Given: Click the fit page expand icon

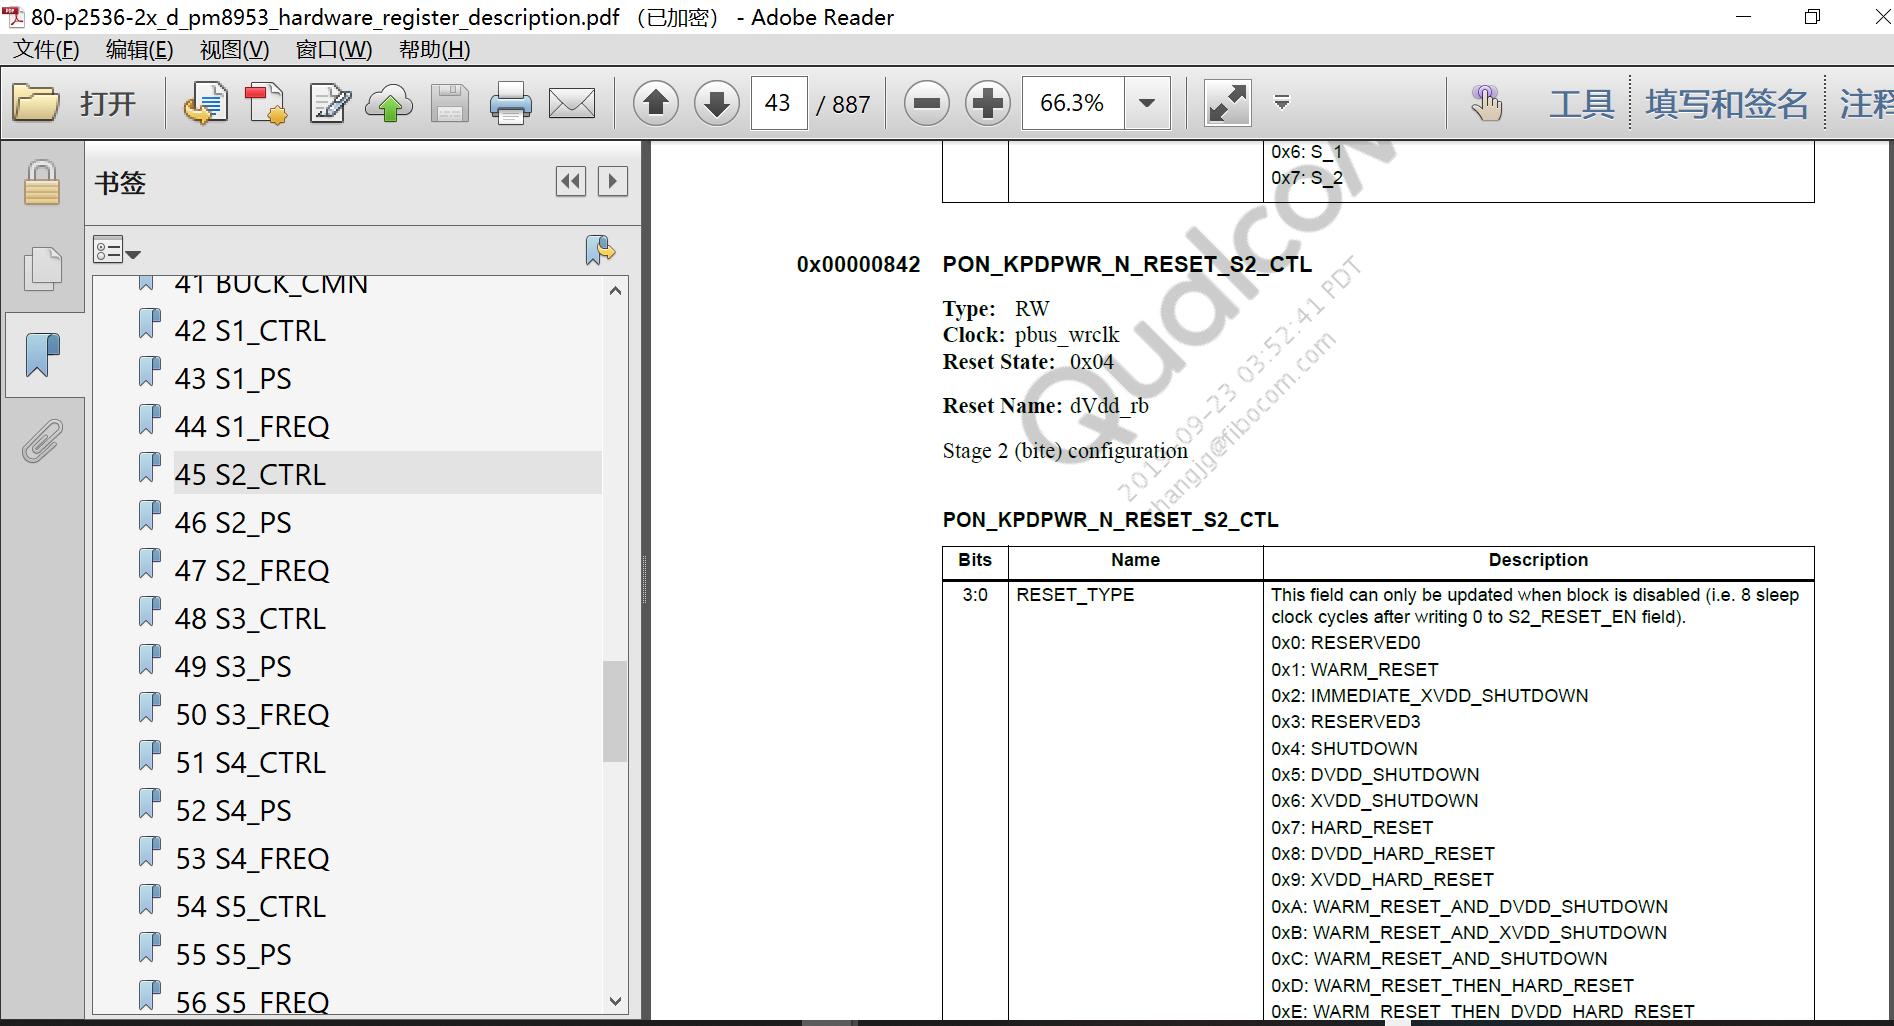Looking at the screenshot, I should click(1227, 103).
